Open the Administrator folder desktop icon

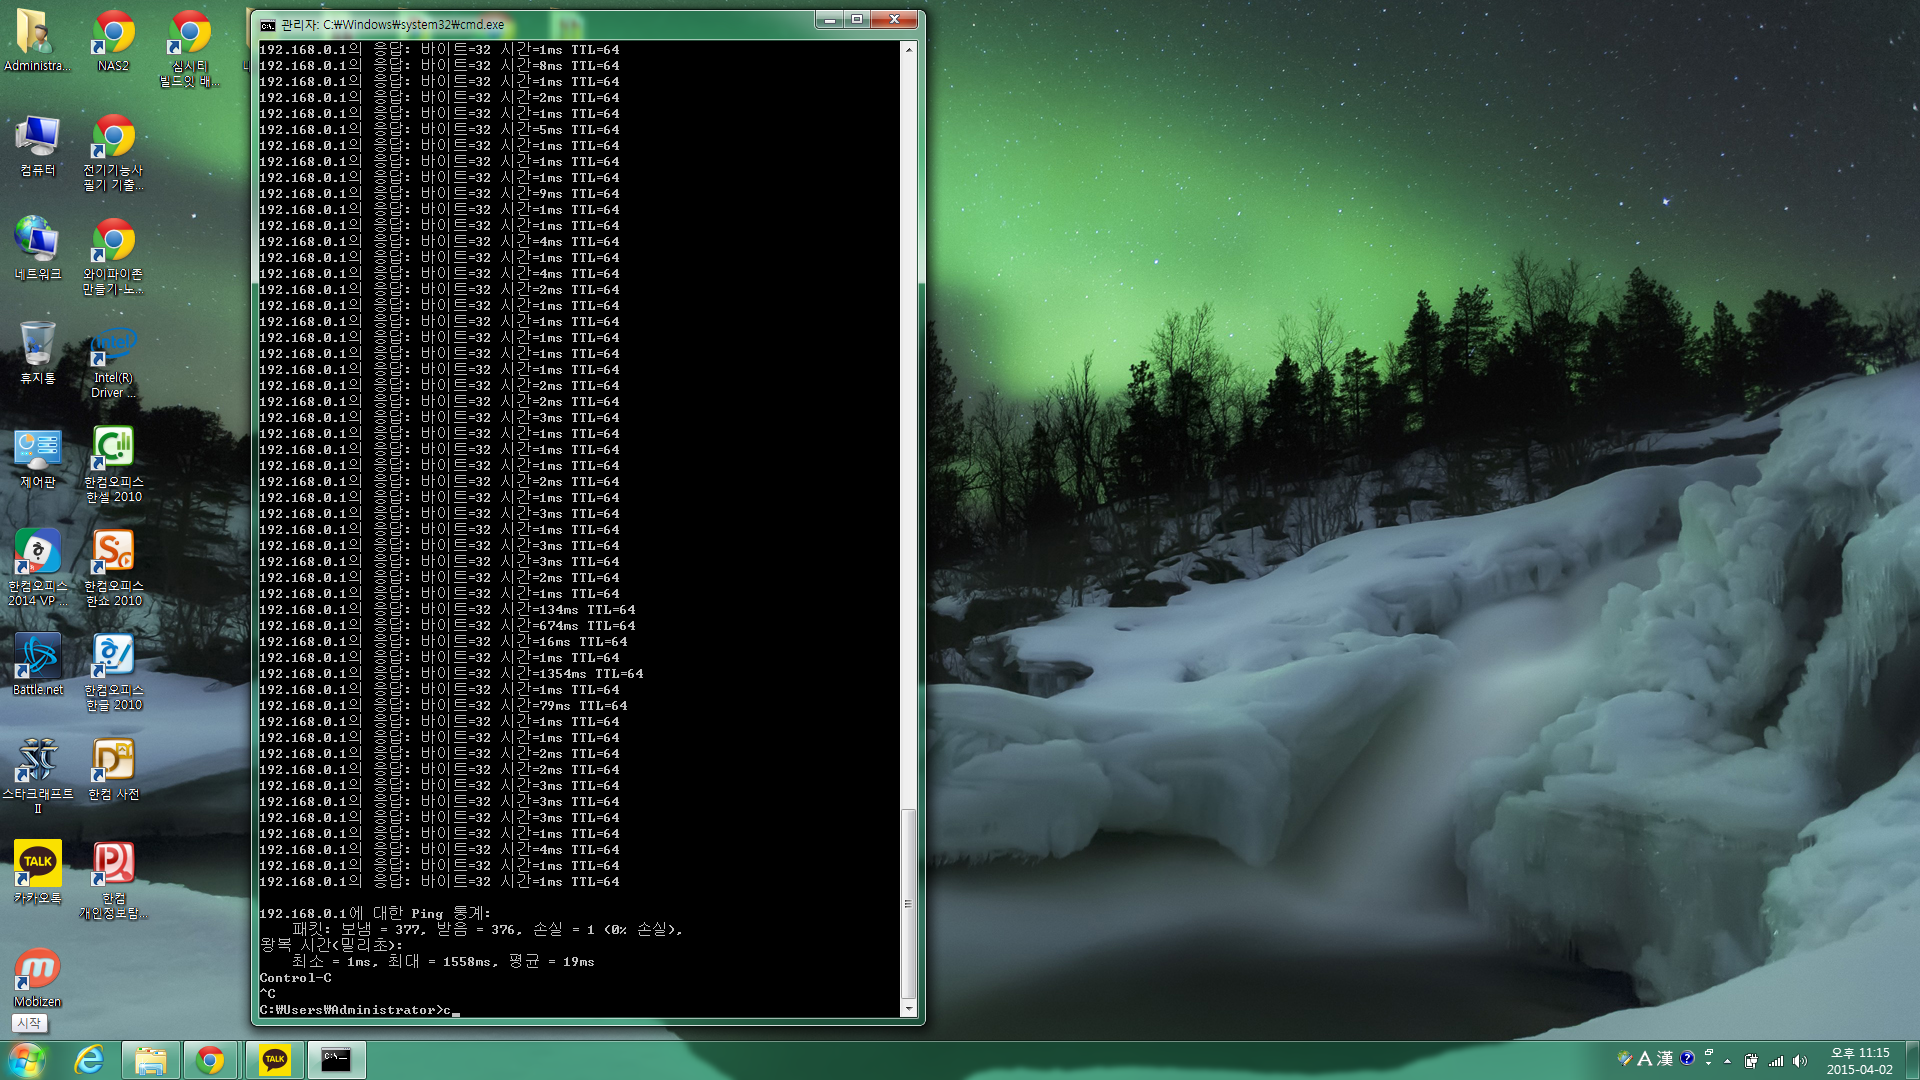[38, 41]
